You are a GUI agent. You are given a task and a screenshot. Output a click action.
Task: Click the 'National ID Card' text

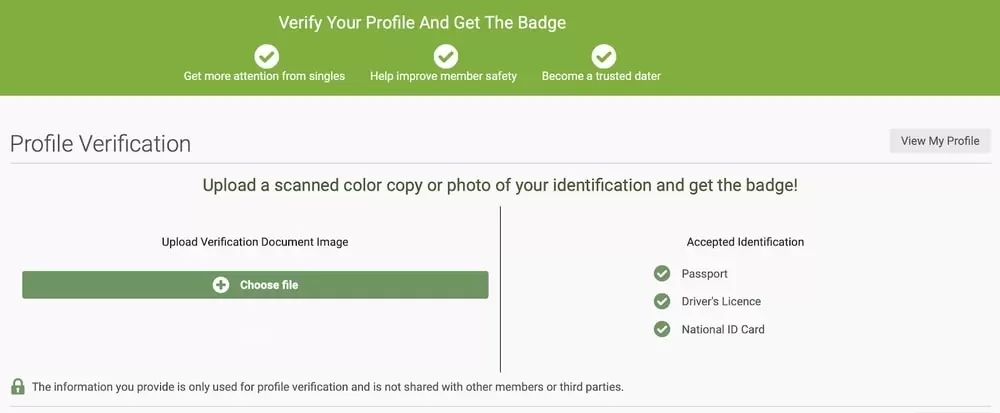coord(723,330)
